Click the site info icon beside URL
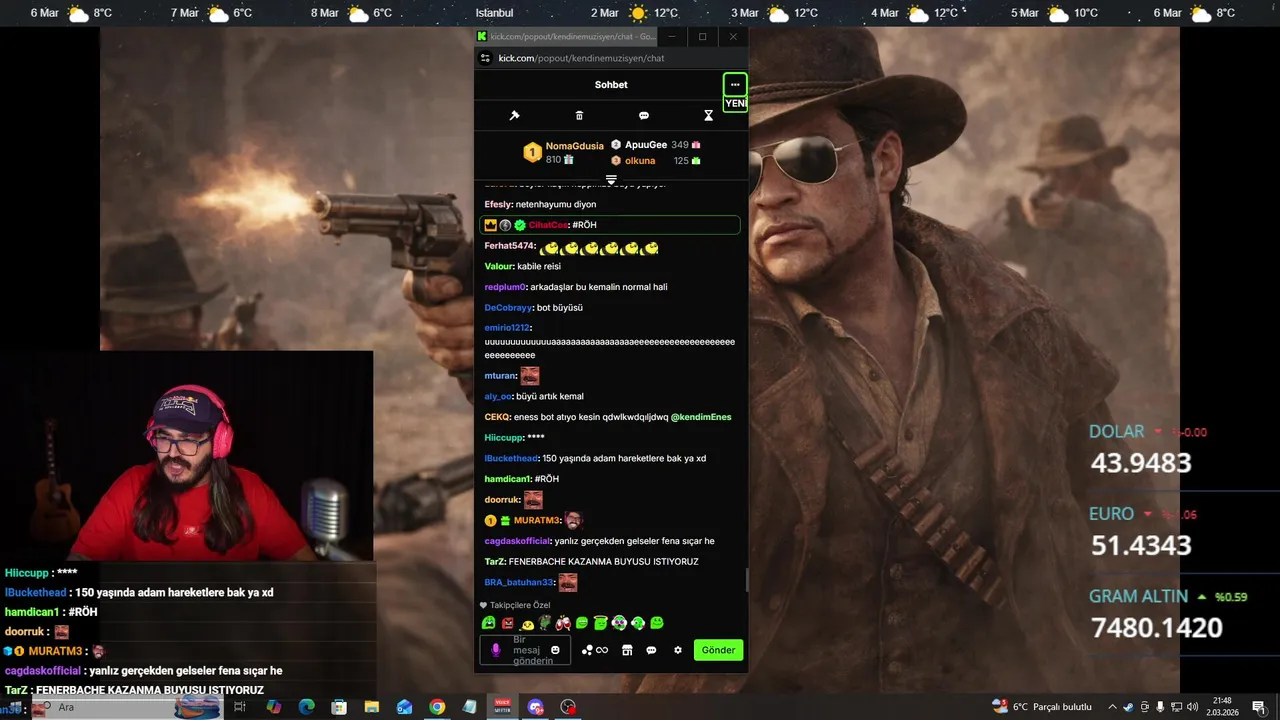Viewport: 1280px width, 720px height. click(485, 58)
